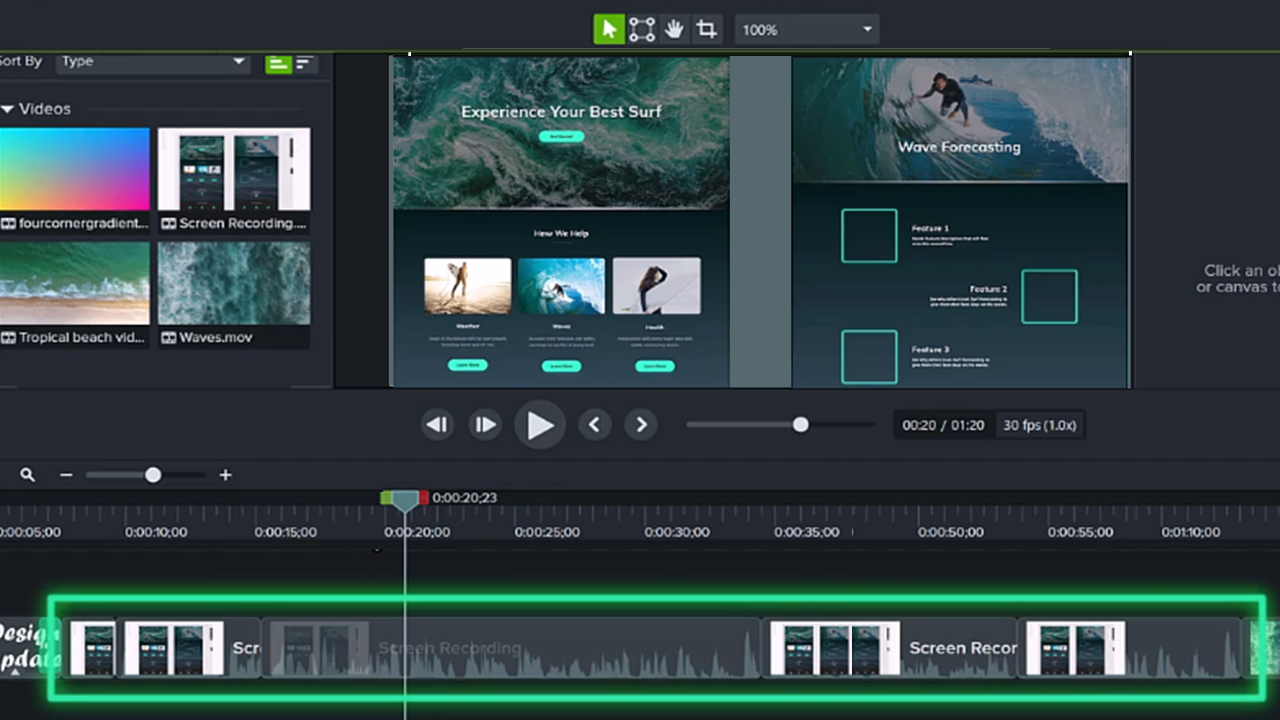Open the canvas zoom dropdown showing 100%
The height and width of the screenshot is (720, 1280).
(806, 29)
